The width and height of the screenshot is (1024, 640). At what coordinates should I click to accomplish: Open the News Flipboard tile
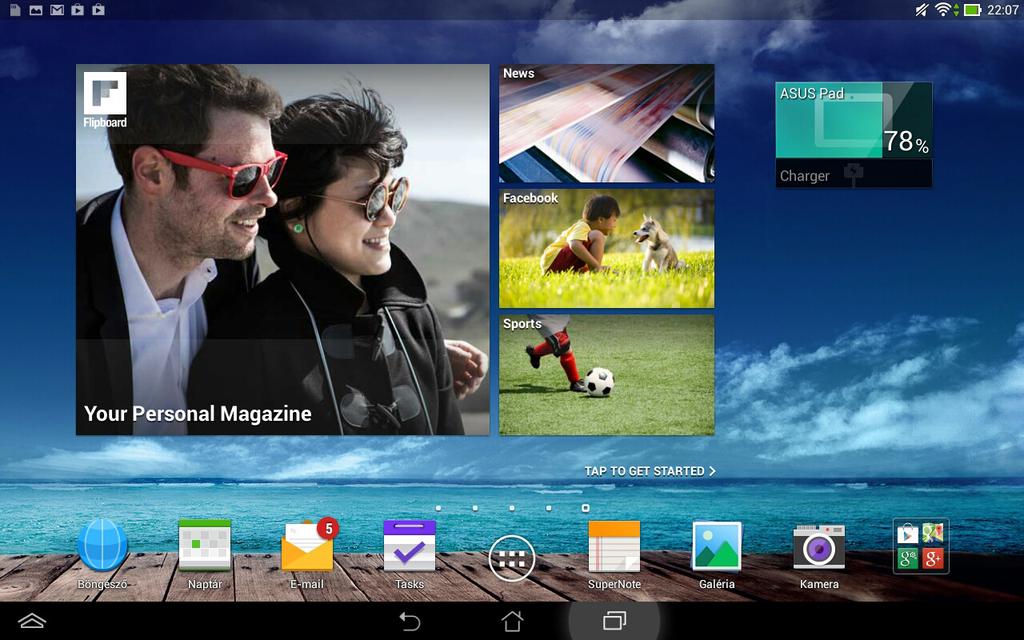(607, 123)
